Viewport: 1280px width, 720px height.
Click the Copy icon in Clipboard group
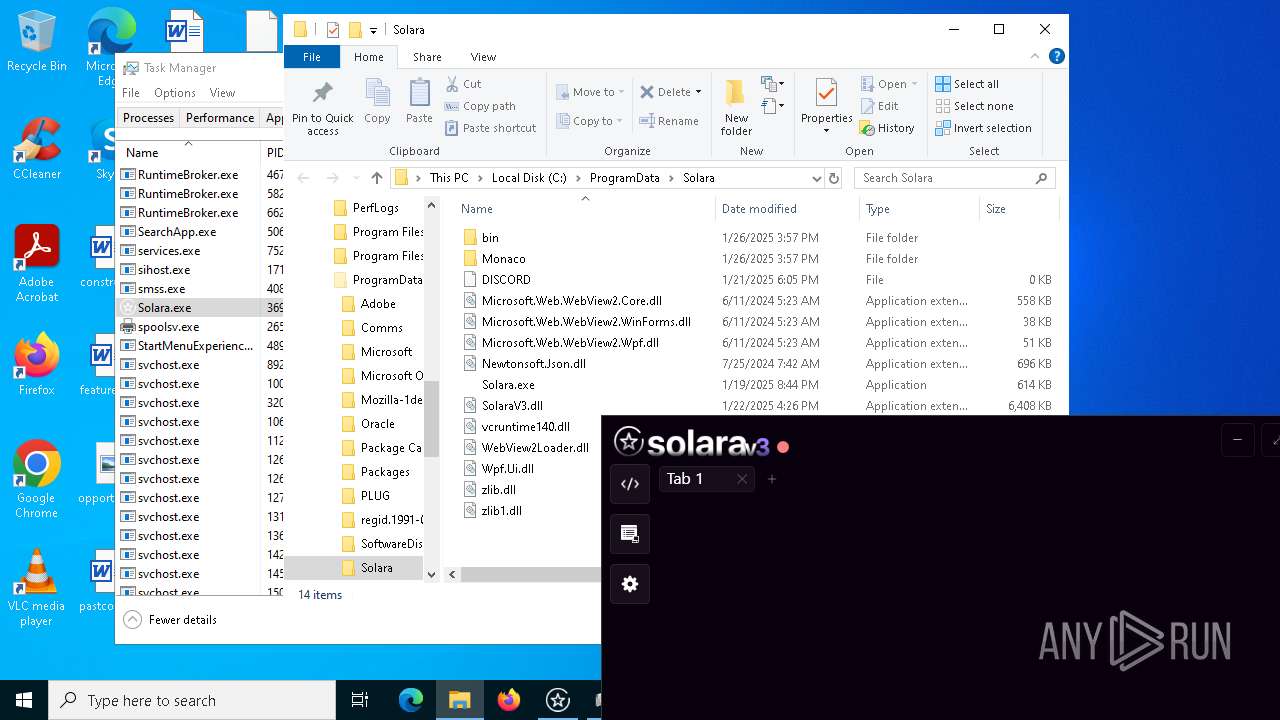click(x=377, y=102)
